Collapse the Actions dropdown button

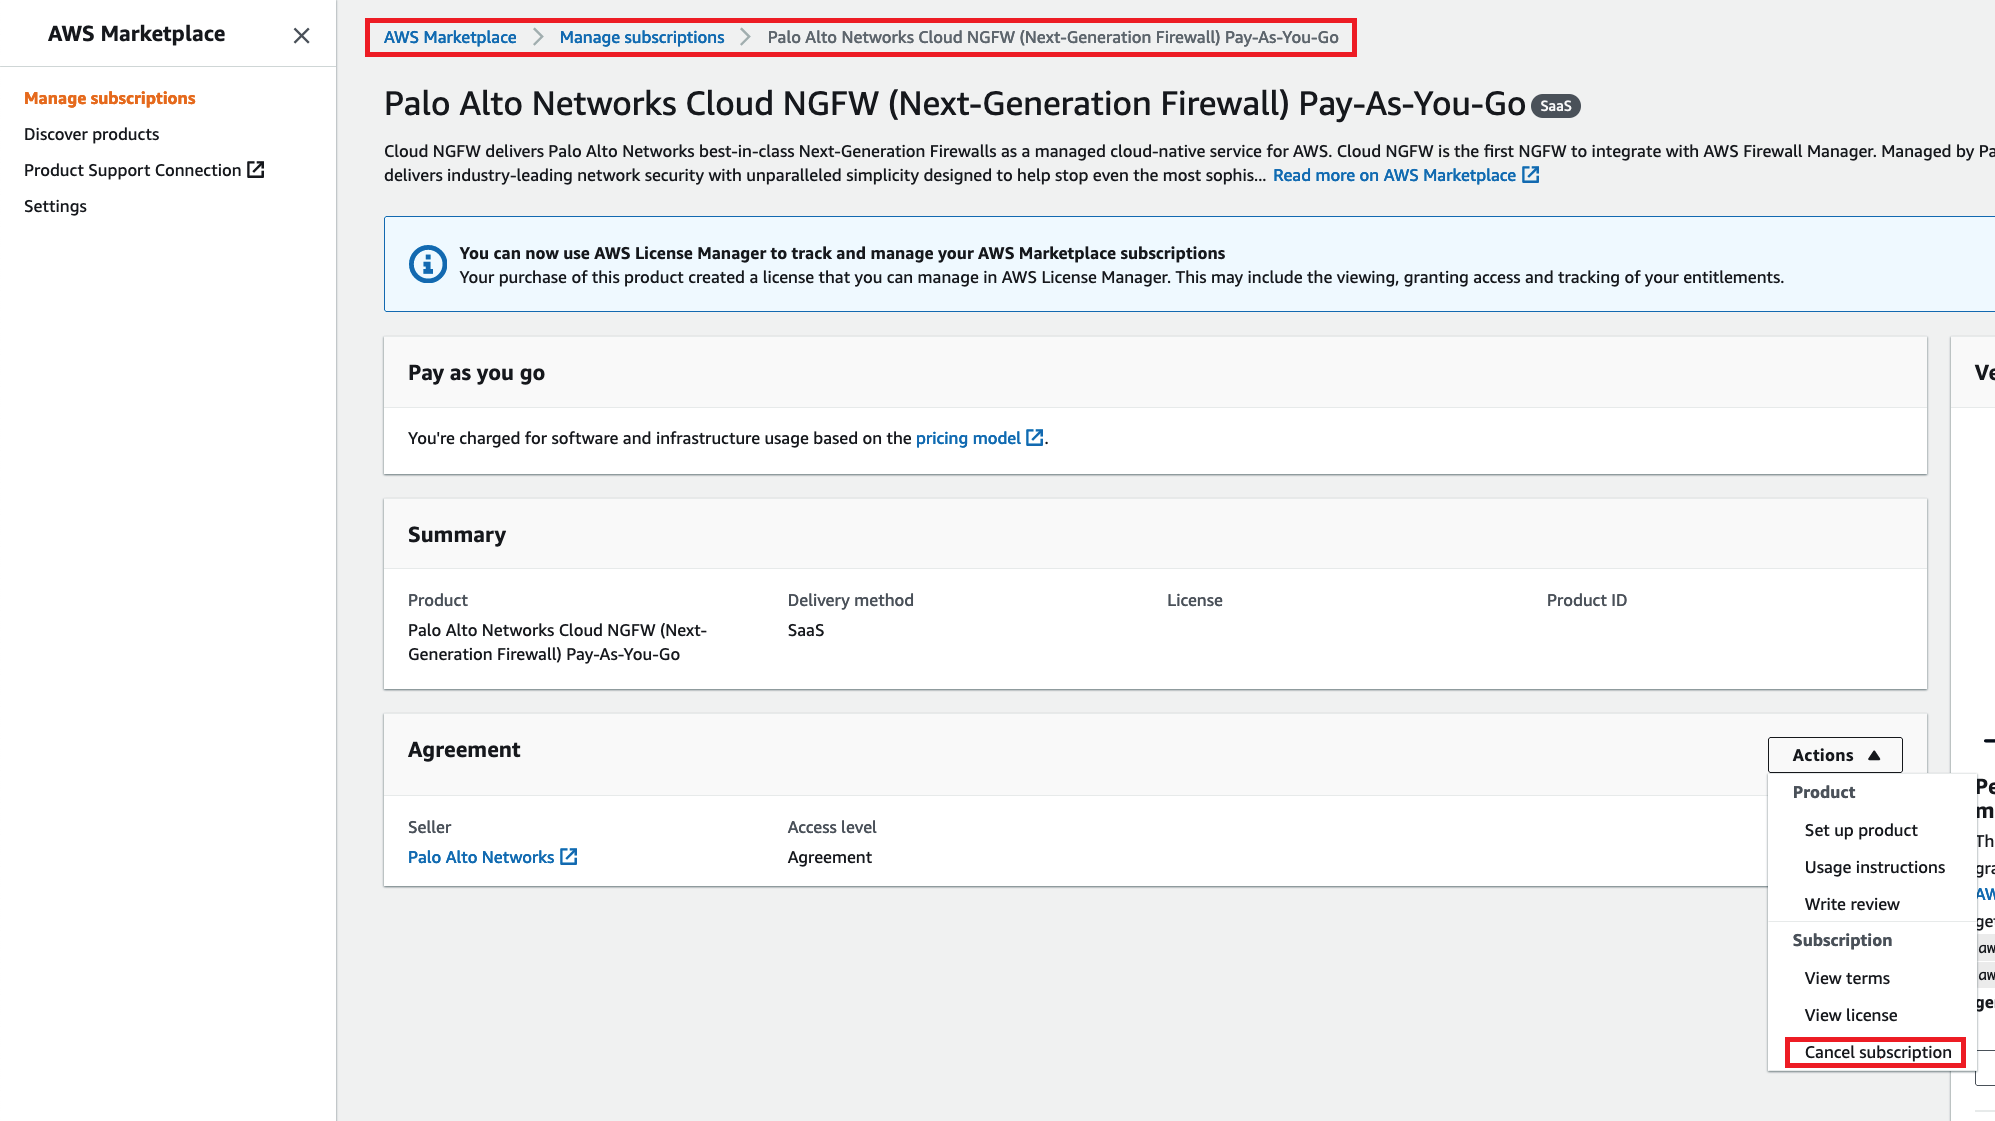click(x=1835, y=755)
